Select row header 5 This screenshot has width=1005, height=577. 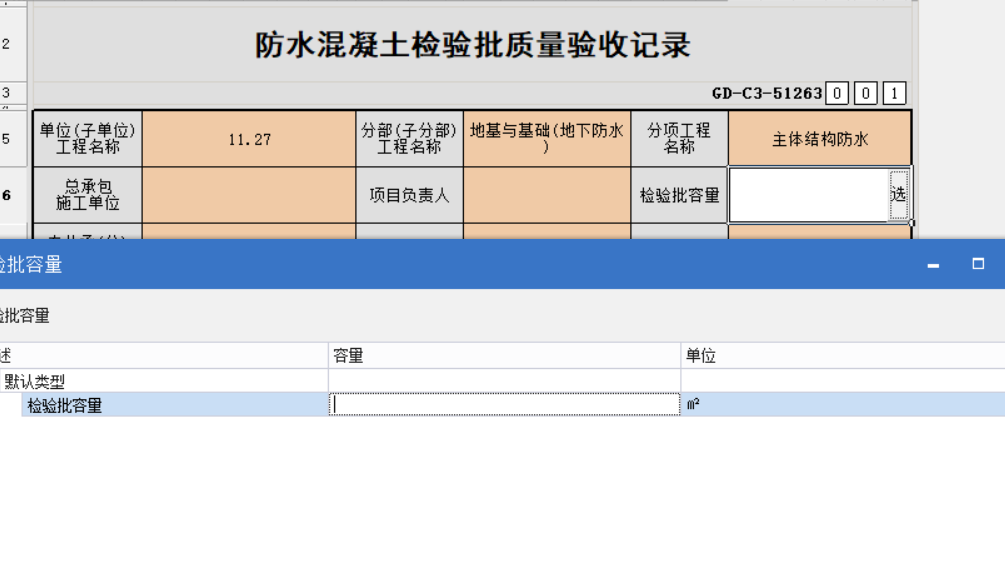(7, 139)
